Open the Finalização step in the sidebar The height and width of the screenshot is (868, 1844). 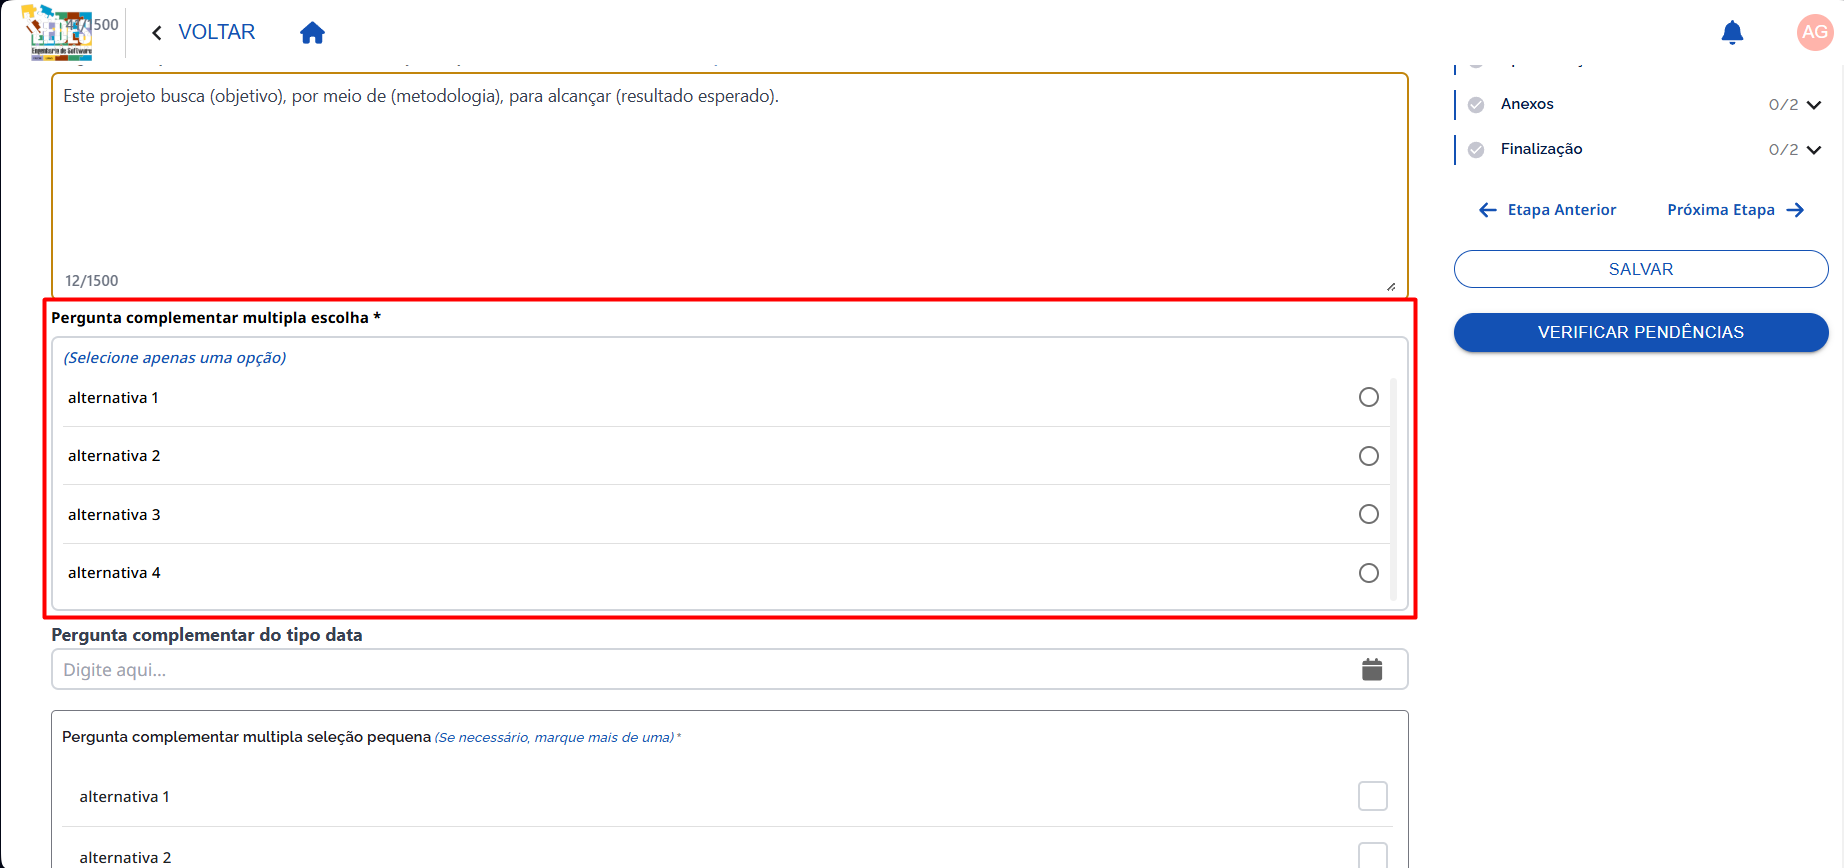[x=1541, y=149]
